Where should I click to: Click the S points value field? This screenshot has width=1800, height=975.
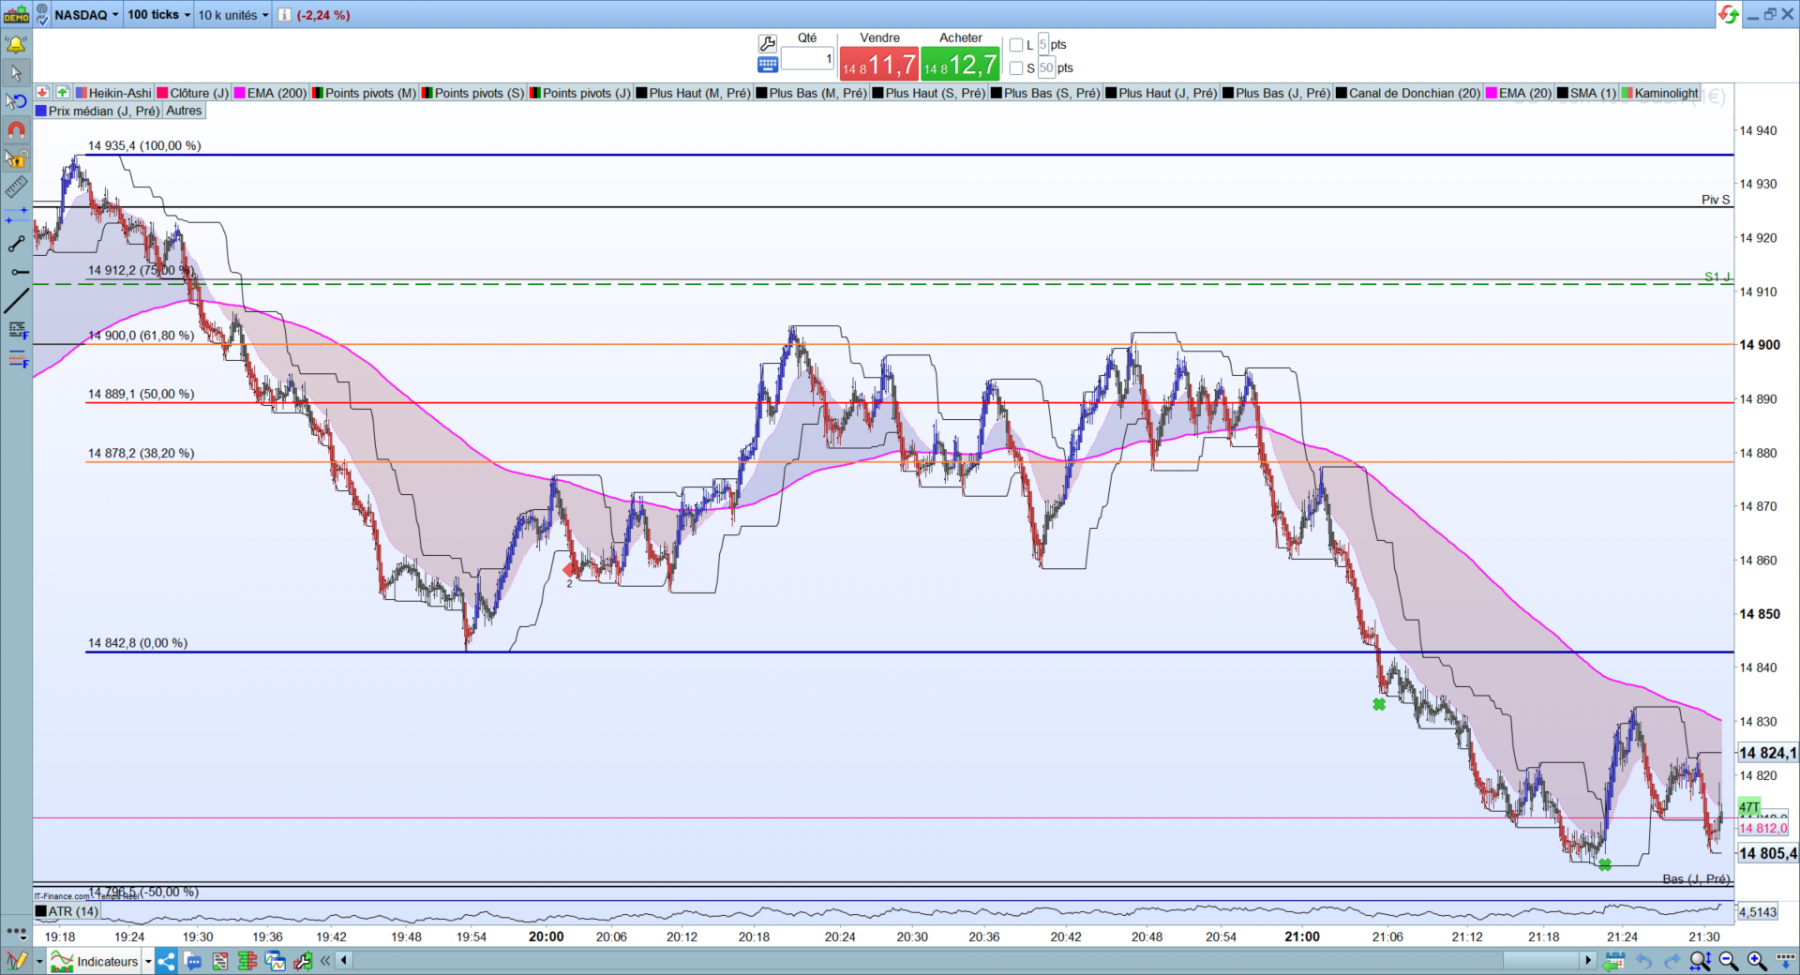click(1046, 68)
